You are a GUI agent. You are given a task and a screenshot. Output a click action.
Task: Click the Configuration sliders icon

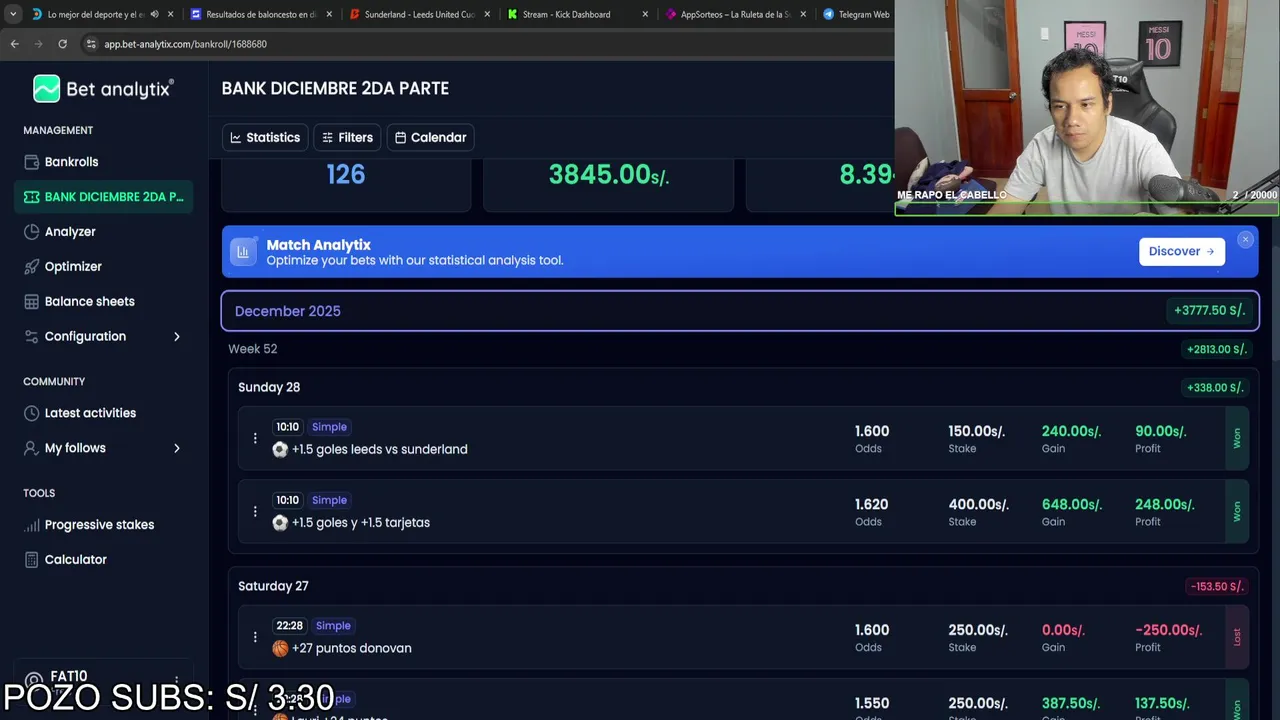click(32, 337)
